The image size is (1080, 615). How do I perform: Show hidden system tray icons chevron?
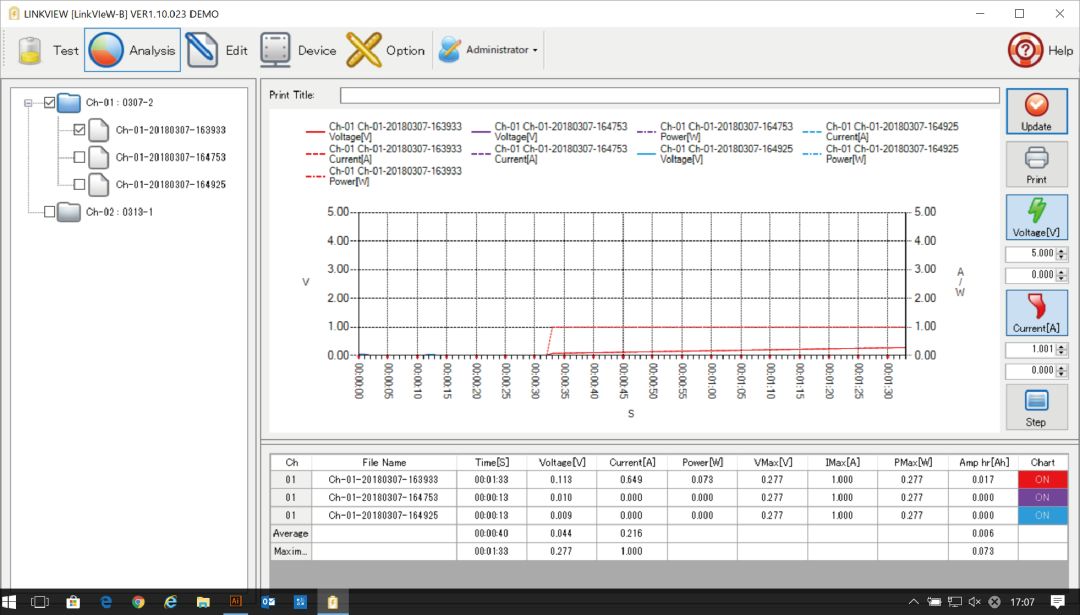[x=913, y=602]
